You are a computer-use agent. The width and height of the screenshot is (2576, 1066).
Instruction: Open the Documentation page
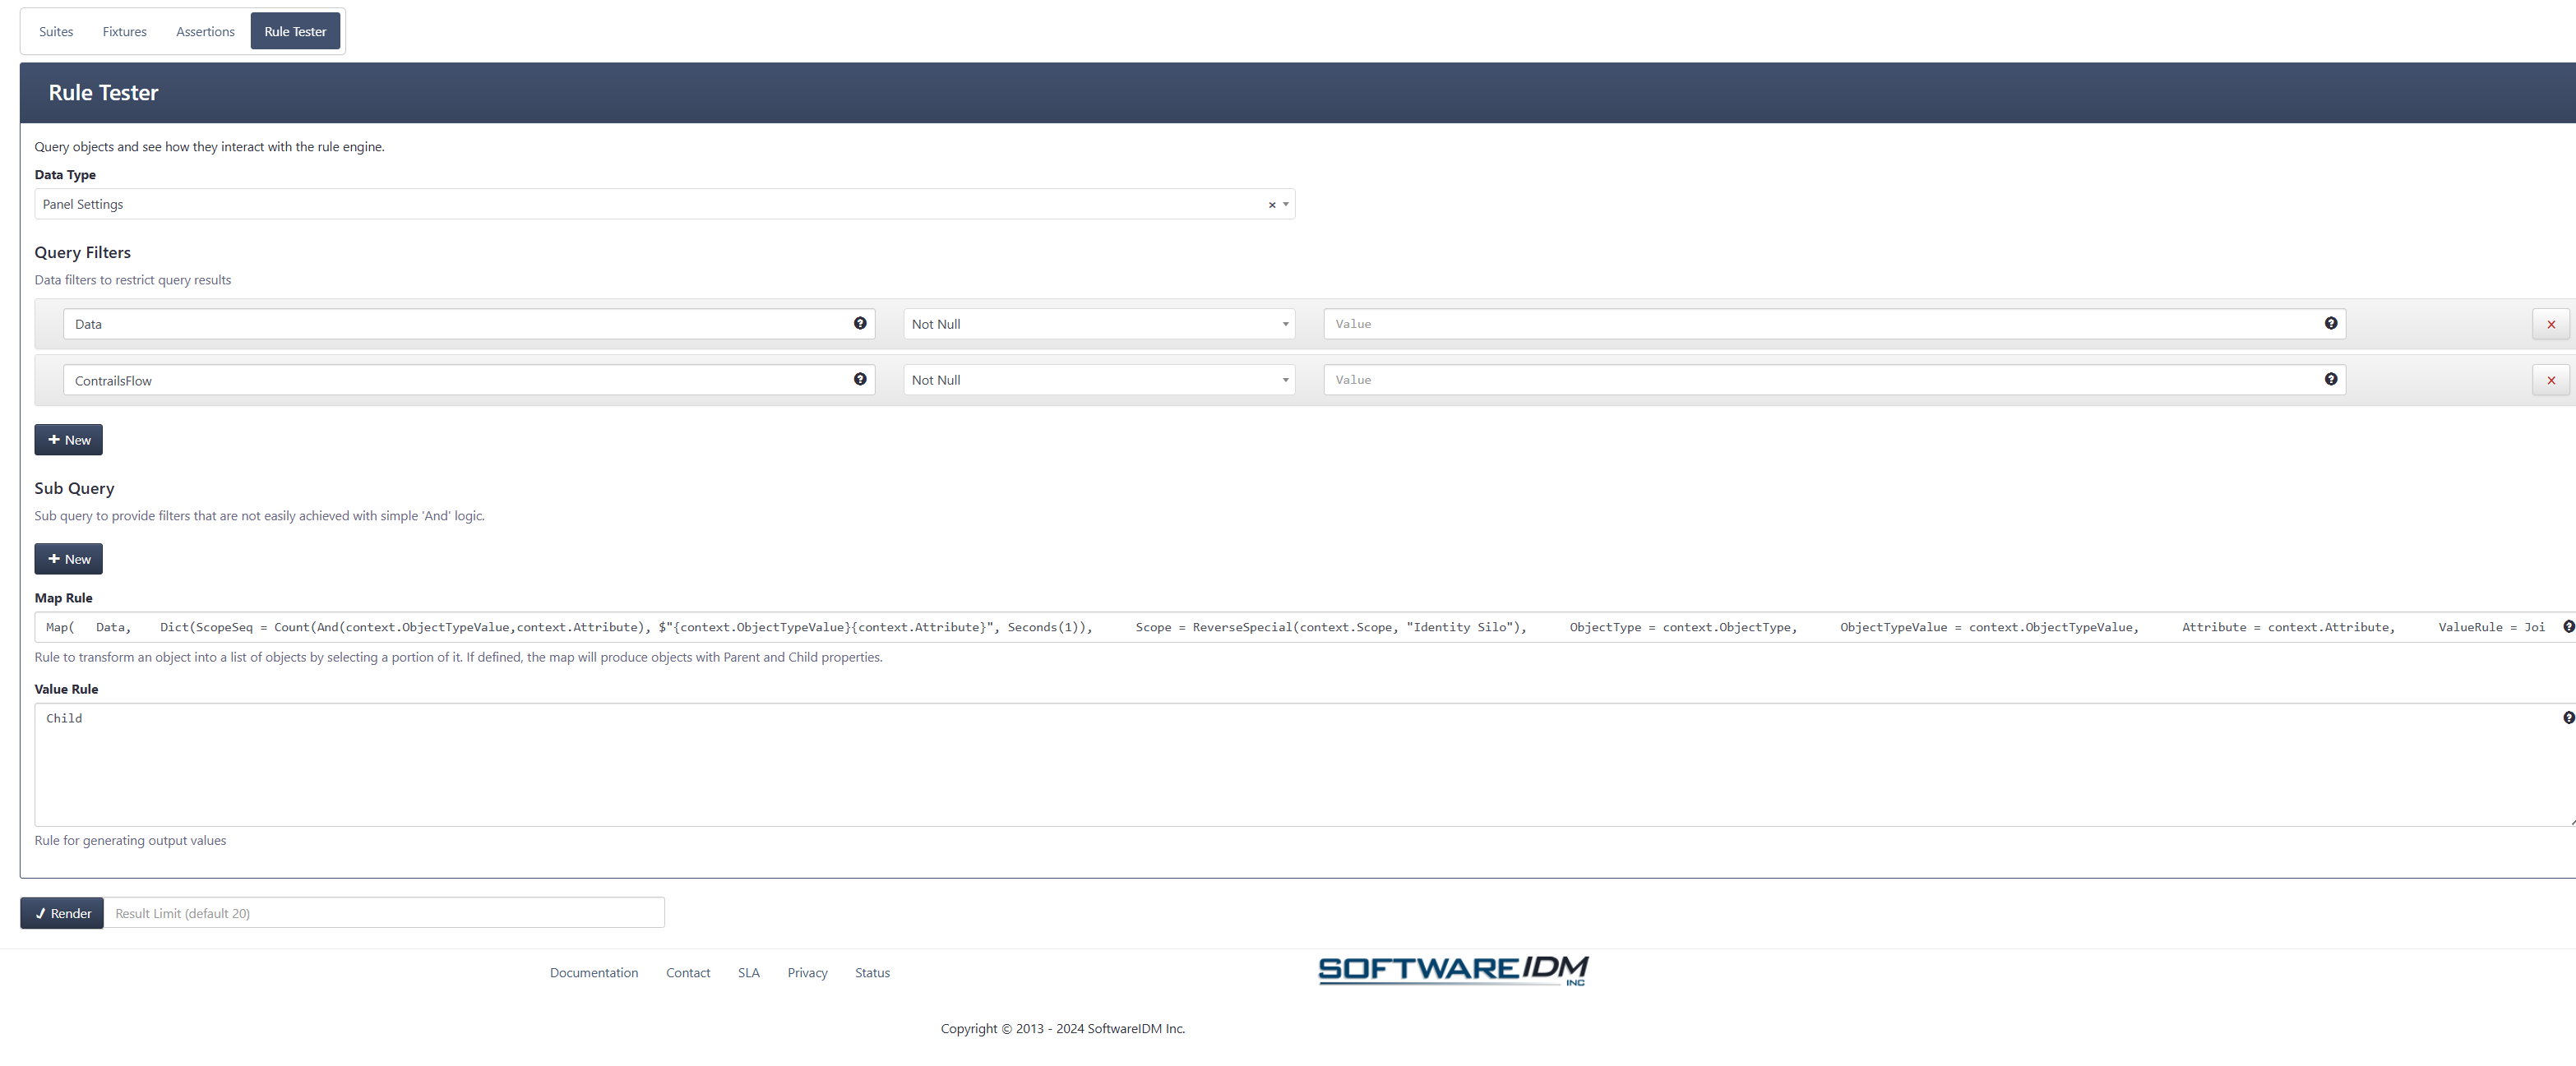pyautogui.click(x=593, y=972)
